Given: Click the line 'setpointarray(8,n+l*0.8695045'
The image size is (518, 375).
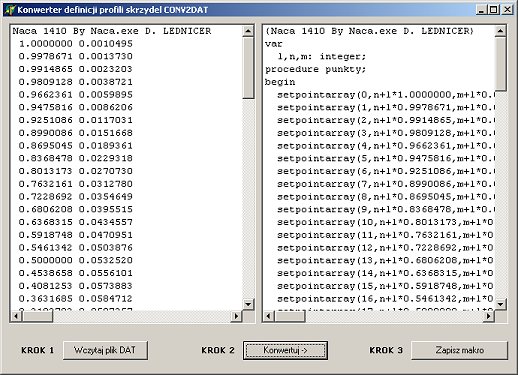Looking at the screenshot, I should point(385,197).
